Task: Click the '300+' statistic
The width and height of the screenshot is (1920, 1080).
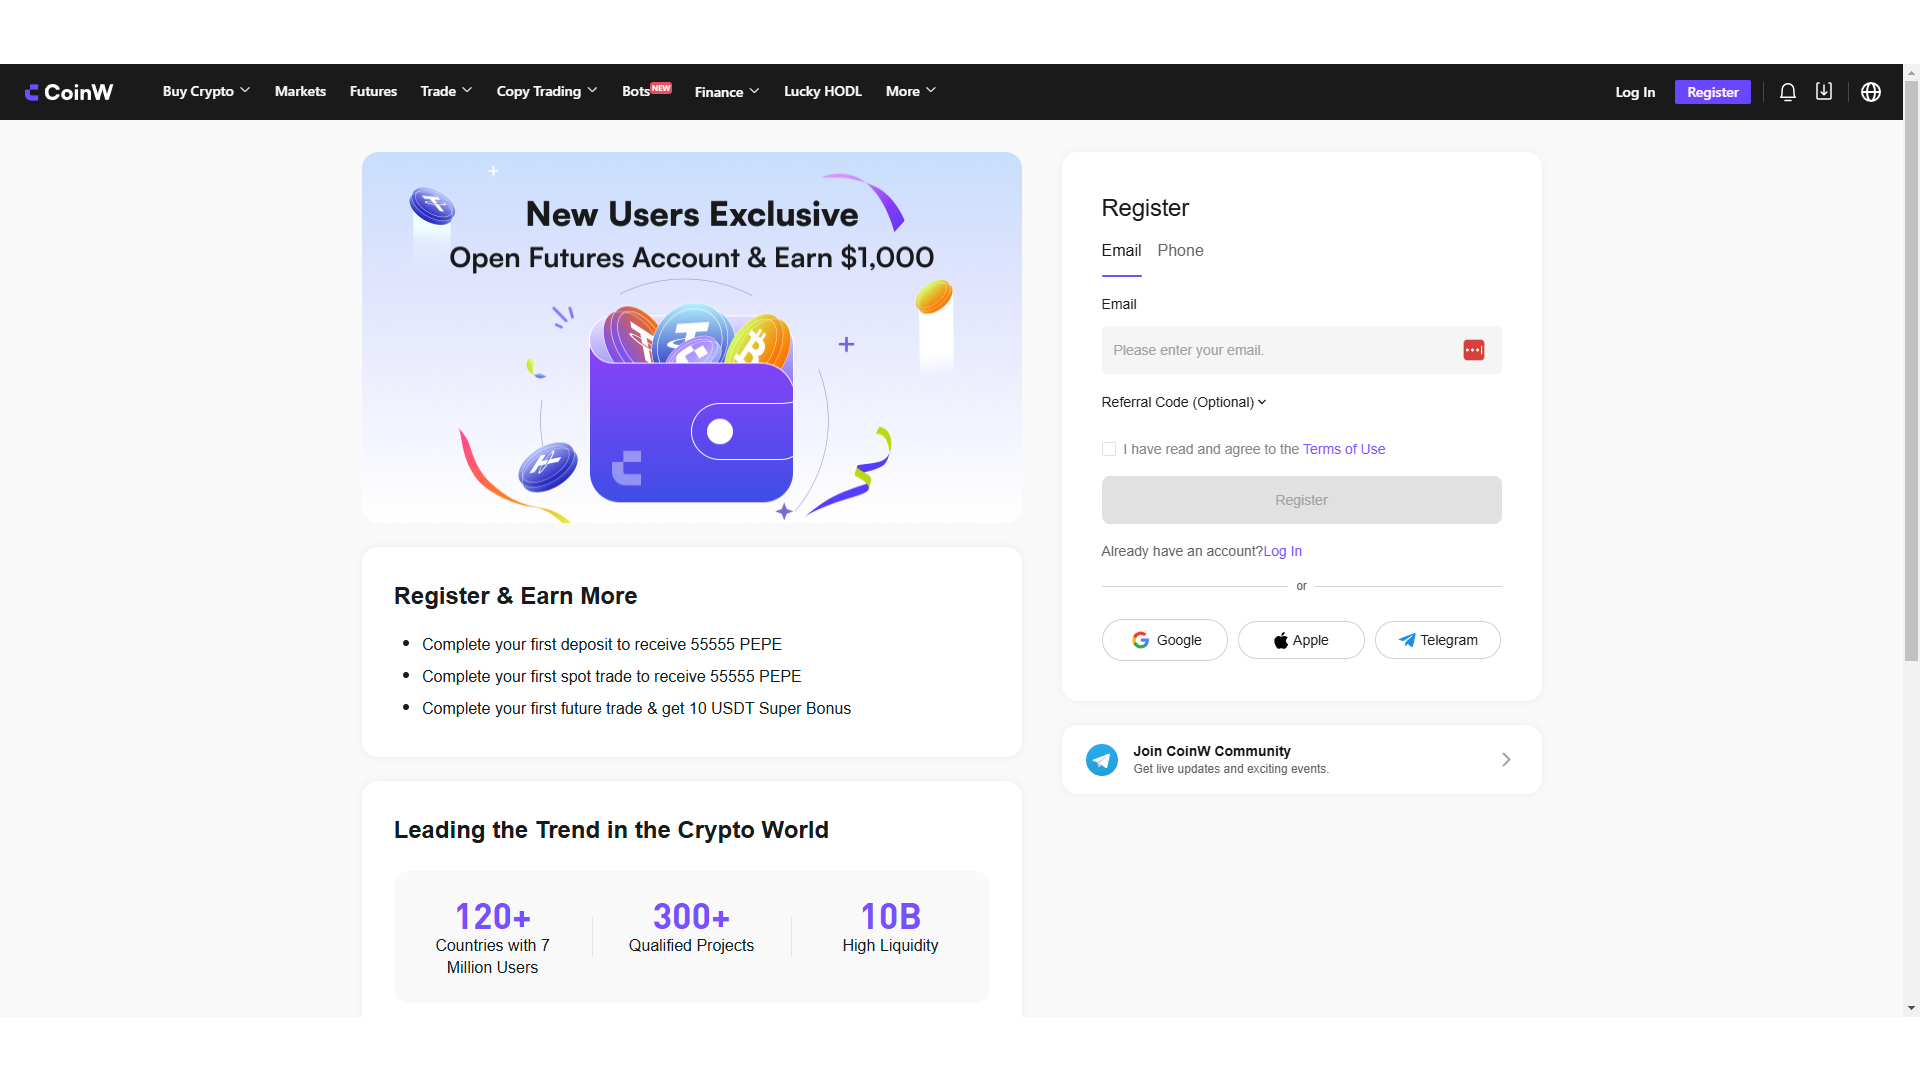Action: click(691, 916)
